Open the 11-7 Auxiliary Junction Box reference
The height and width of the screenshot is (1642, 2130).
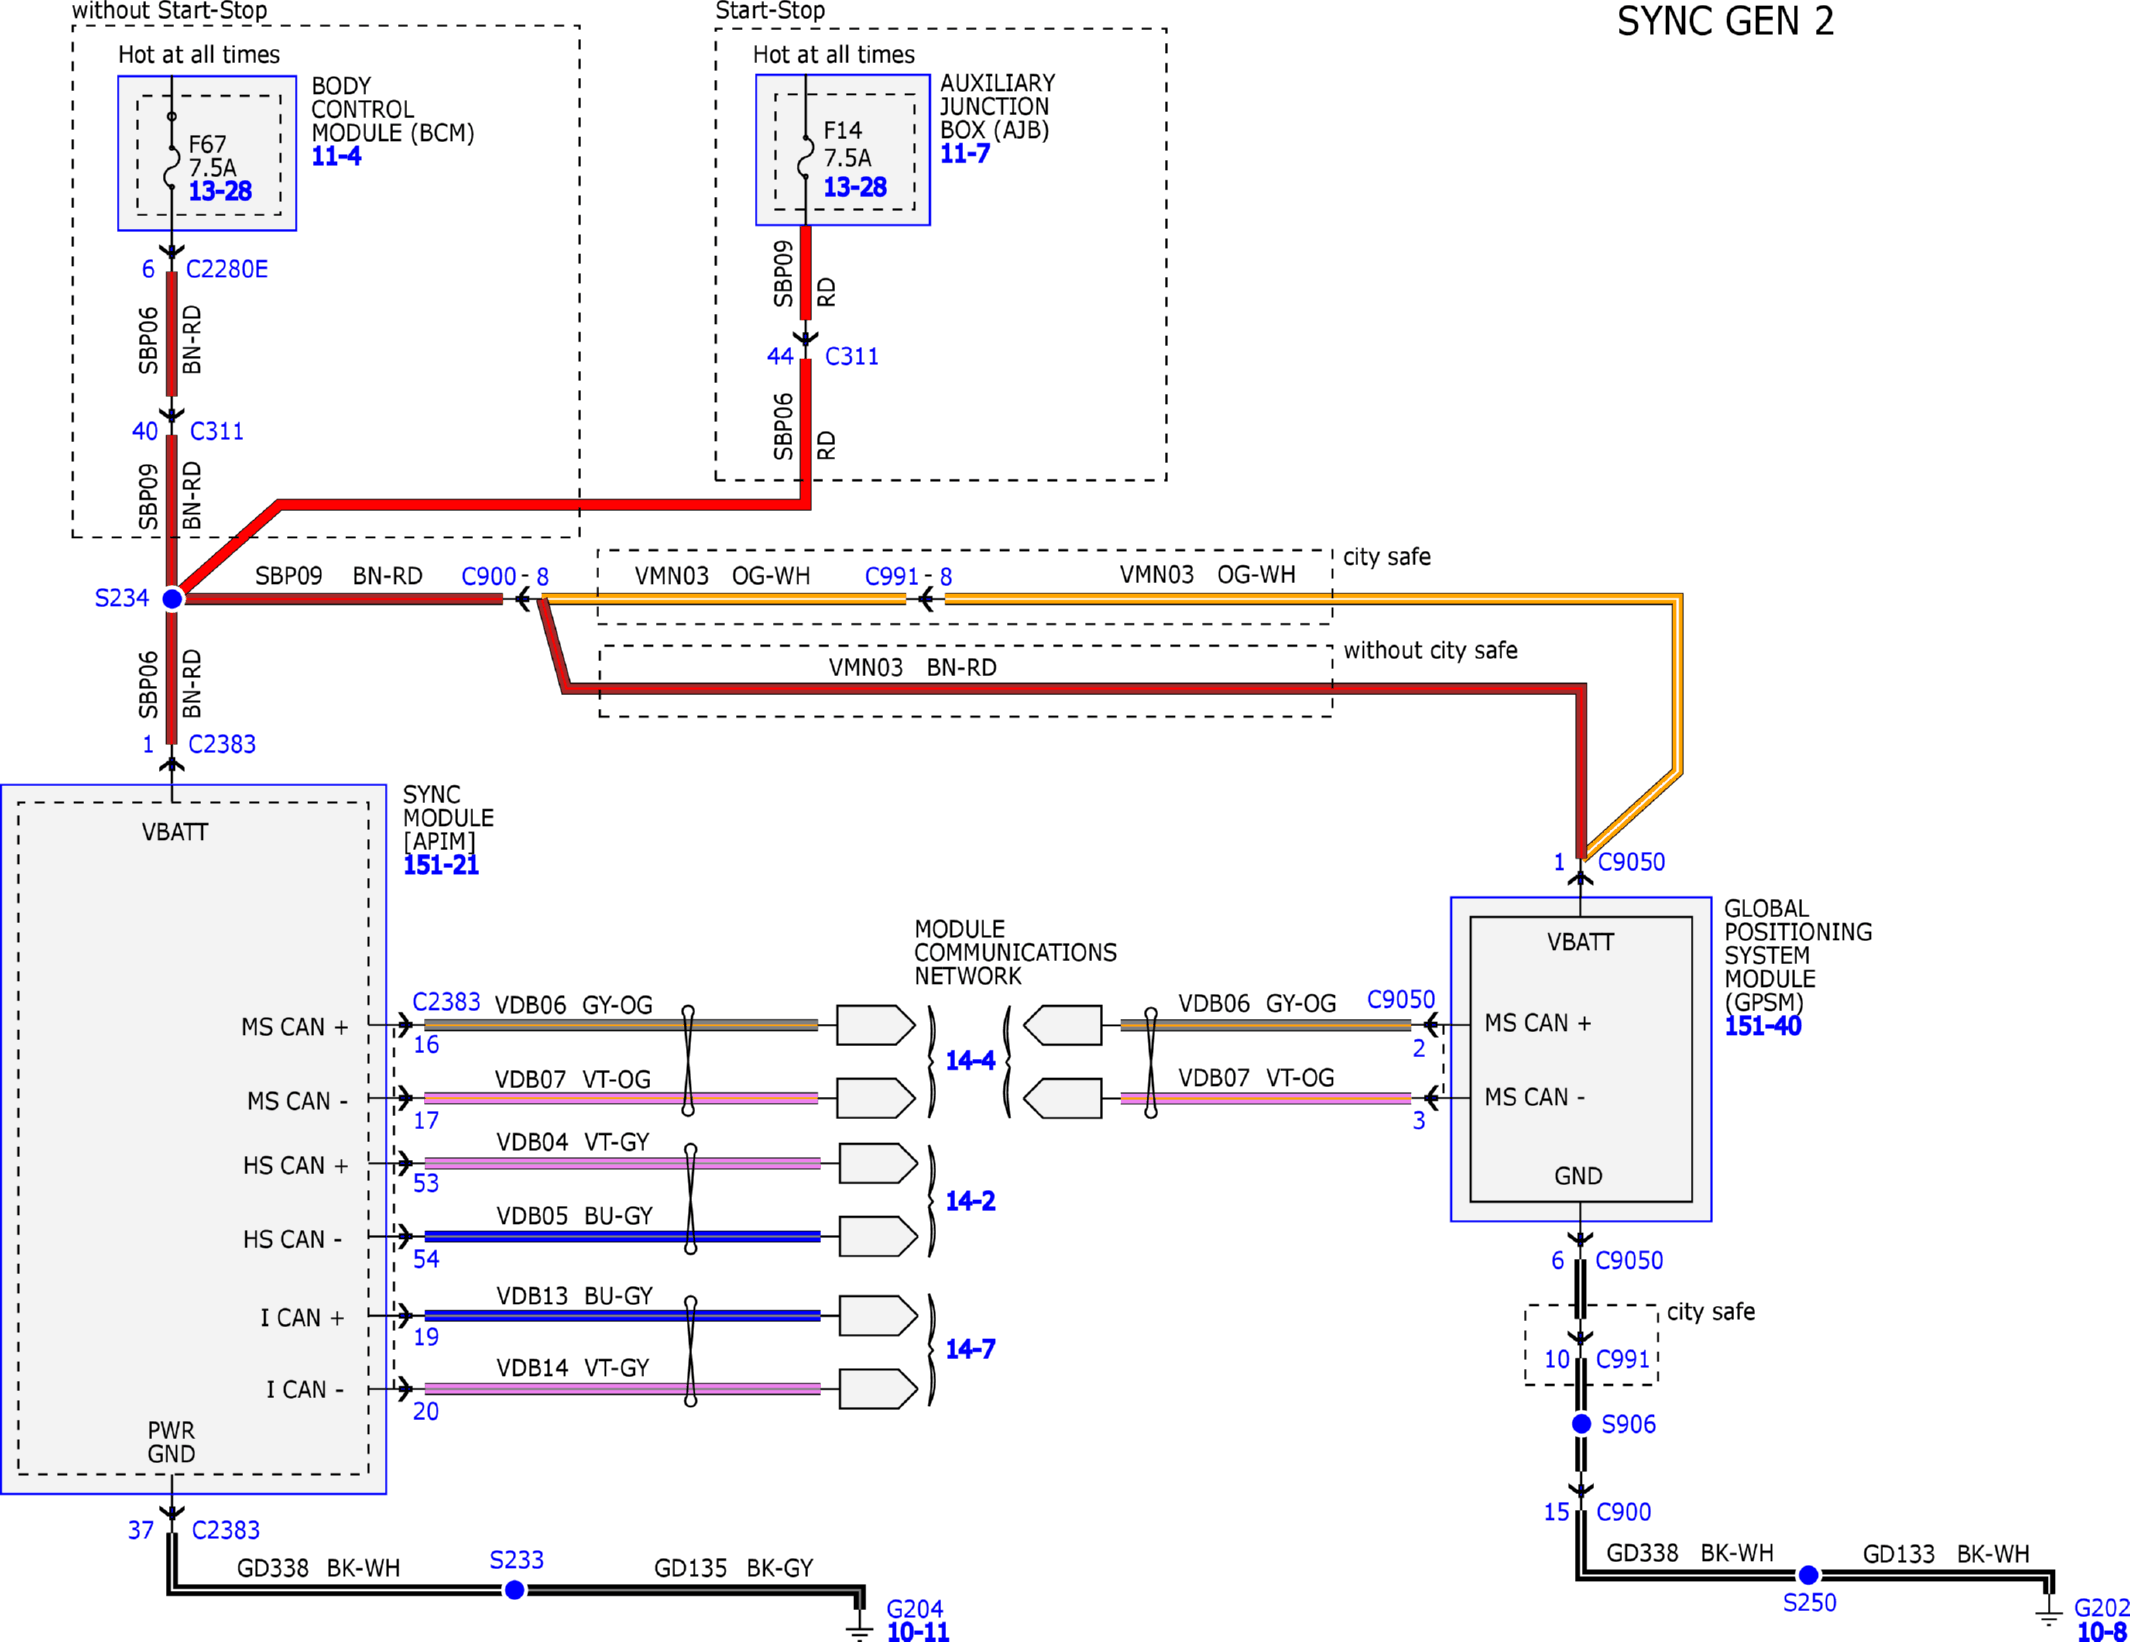(964, 154)
